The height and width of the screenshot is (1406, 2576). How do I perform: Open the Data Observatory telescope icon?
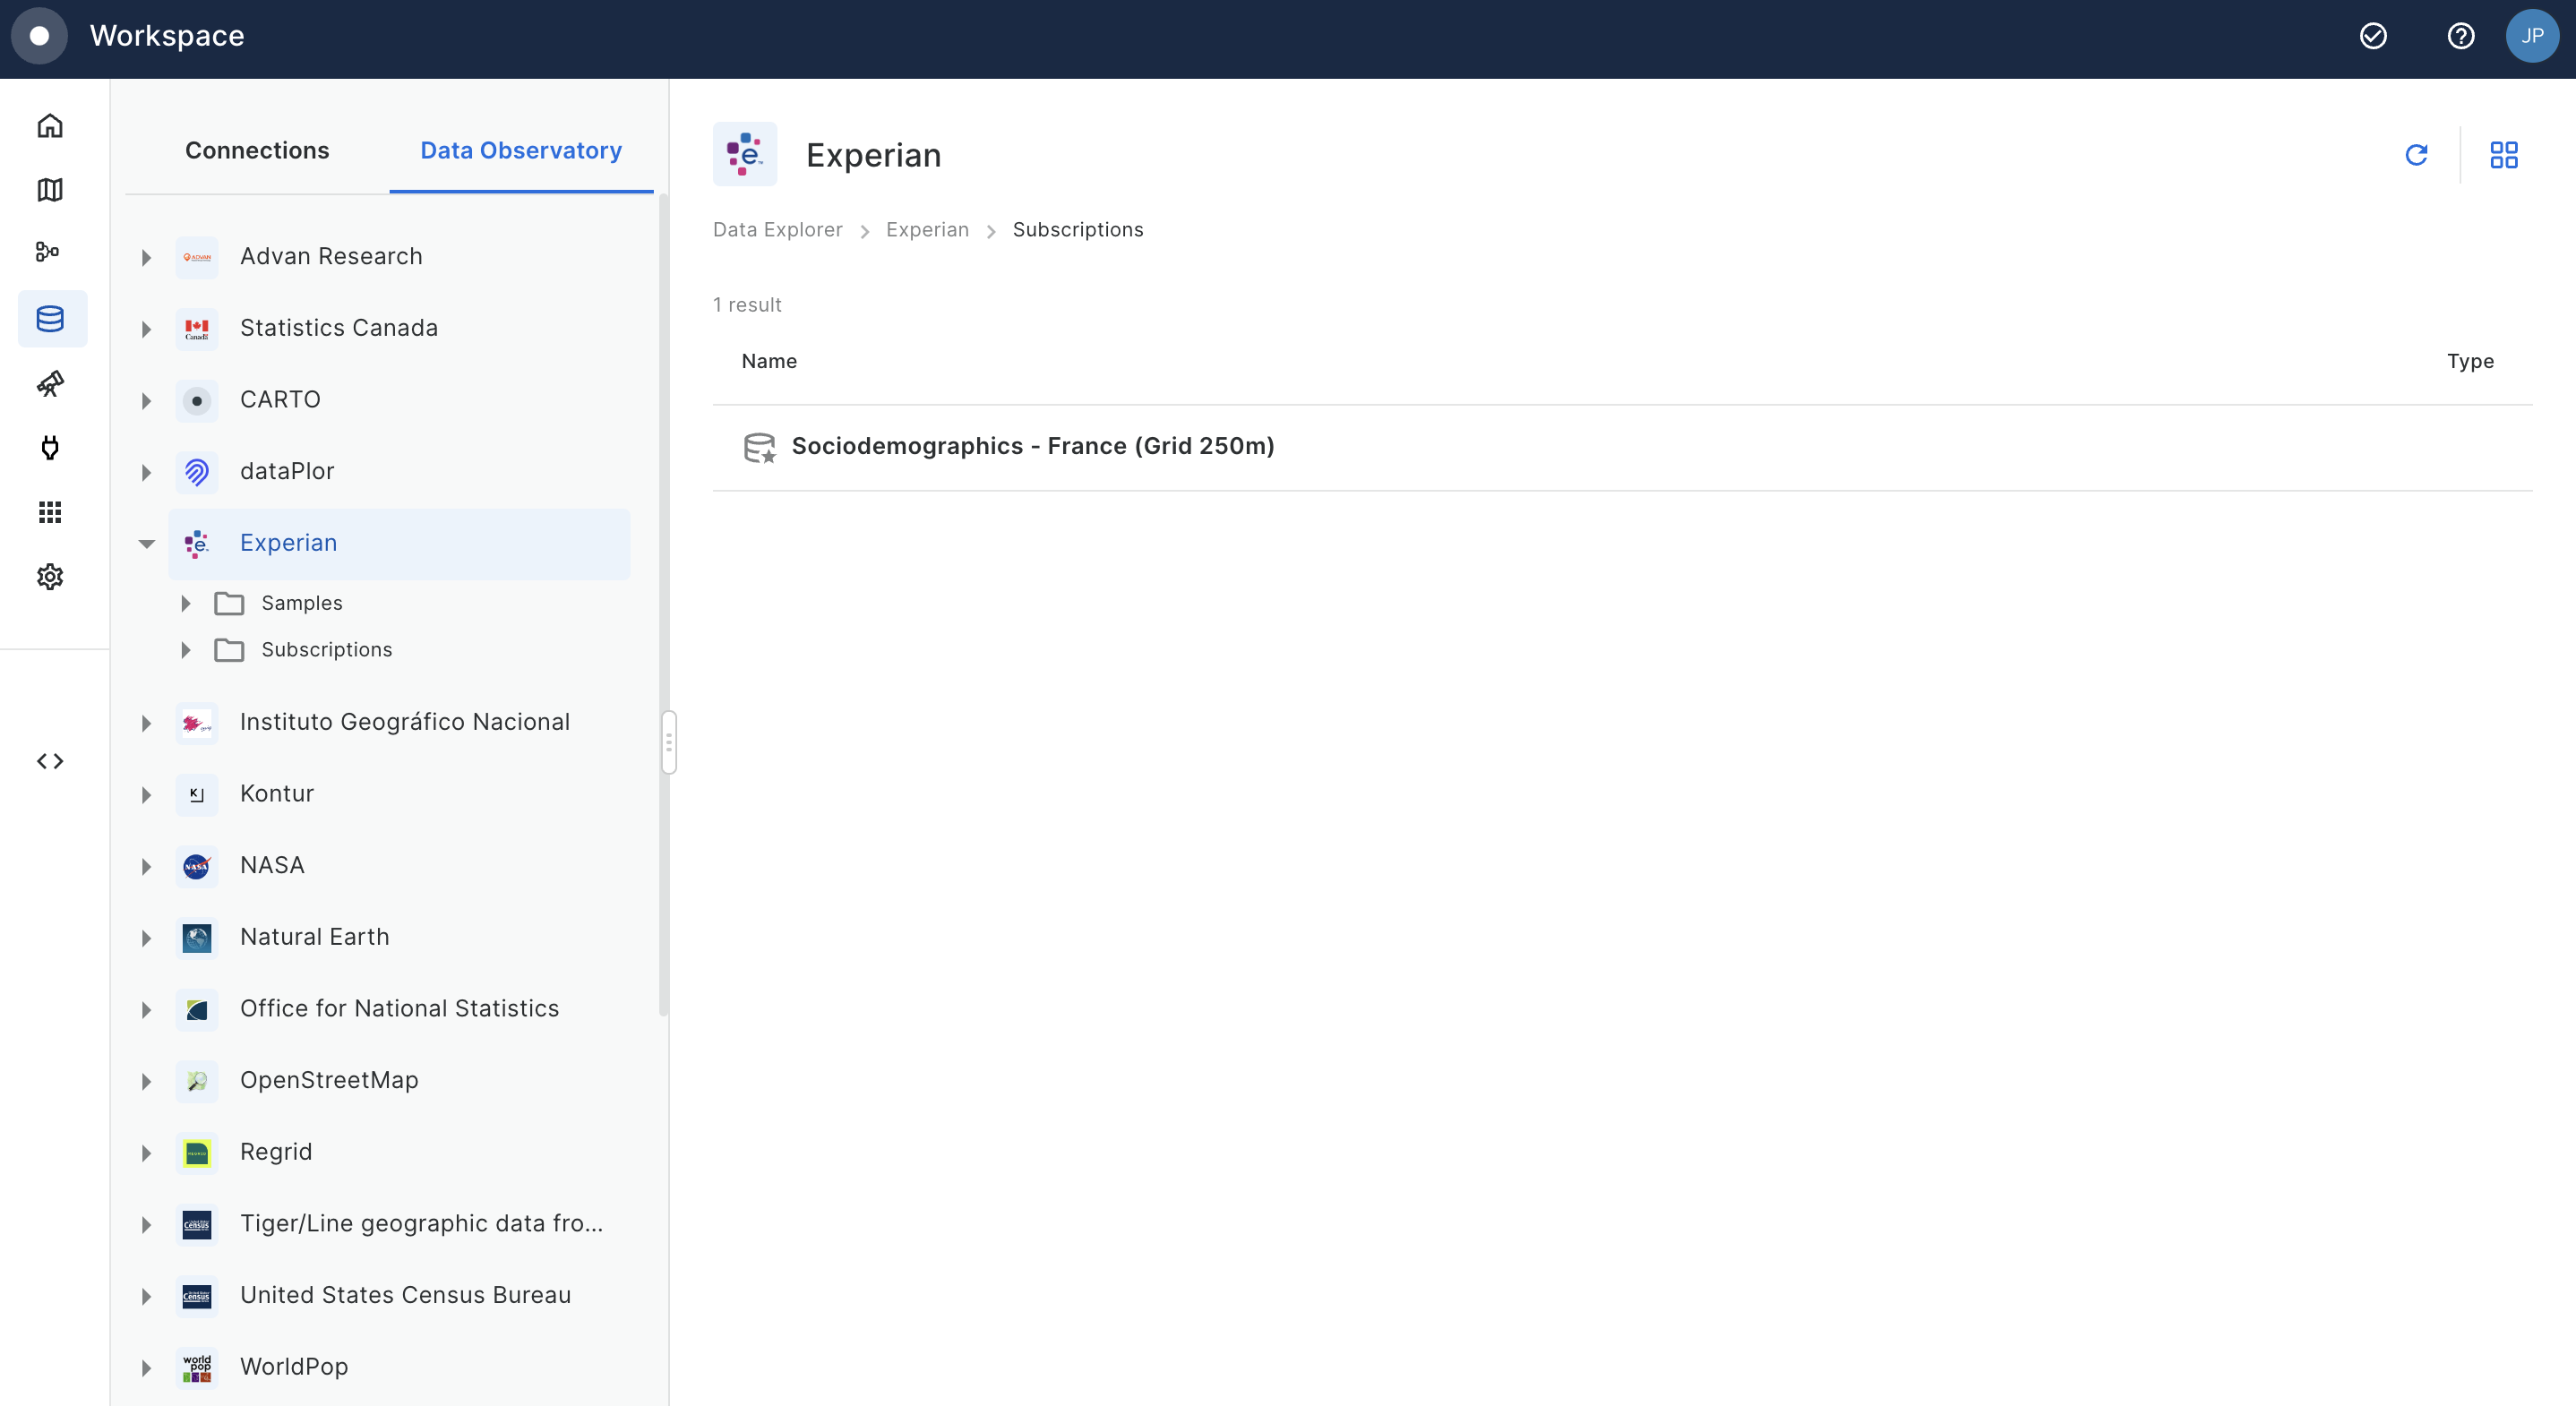50,384
